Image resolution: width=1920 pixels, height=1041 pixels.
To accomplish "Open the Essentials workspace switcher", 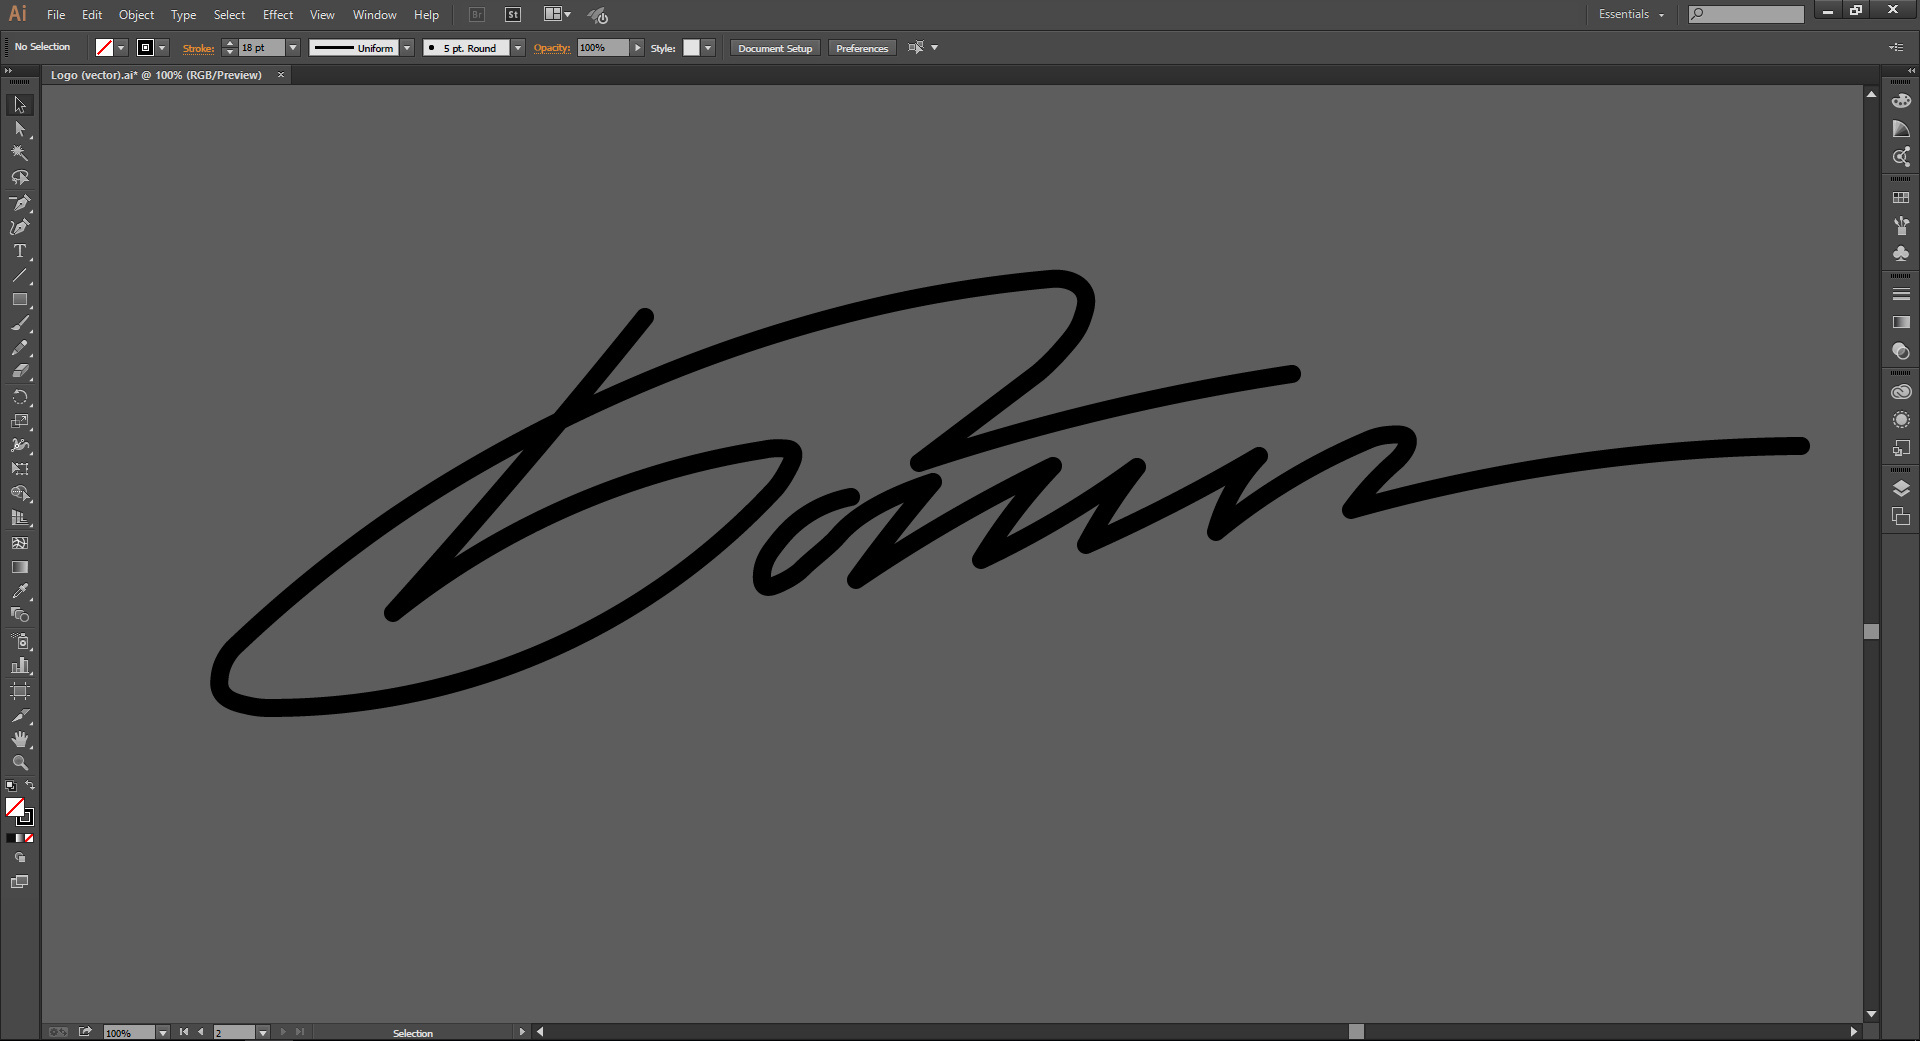I will click(x=1631, y=15).
